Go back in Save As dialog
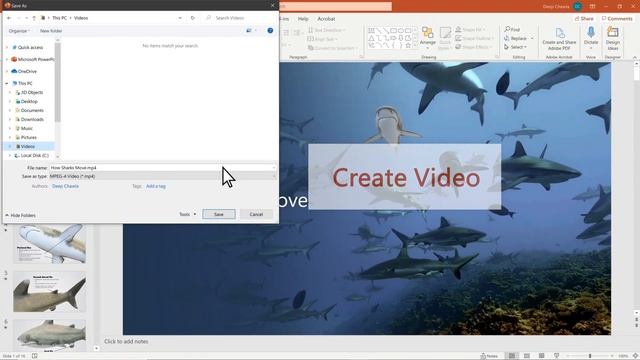The width and height of the screenshot is (640, 360). [x=9, y=18]
